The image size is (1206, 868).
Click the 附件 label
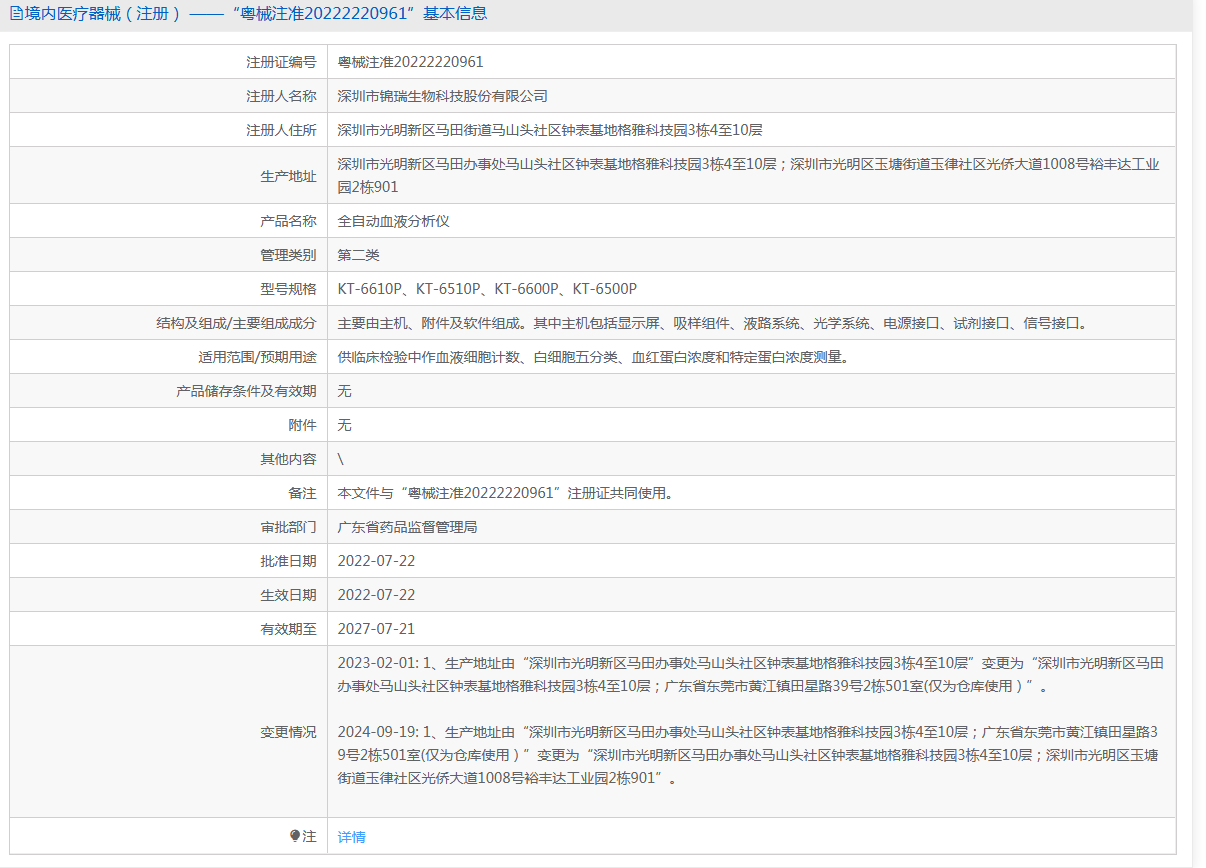point(303,425)
